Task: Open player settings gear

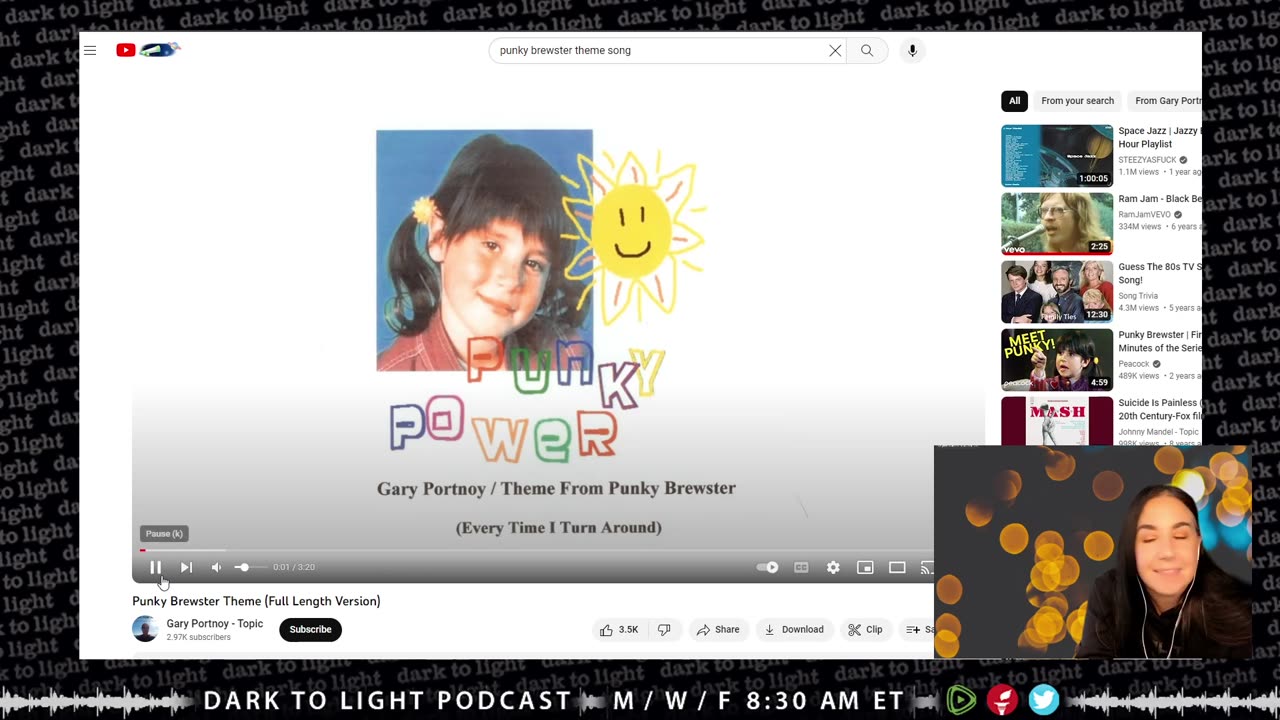Action: pos(833,567)
